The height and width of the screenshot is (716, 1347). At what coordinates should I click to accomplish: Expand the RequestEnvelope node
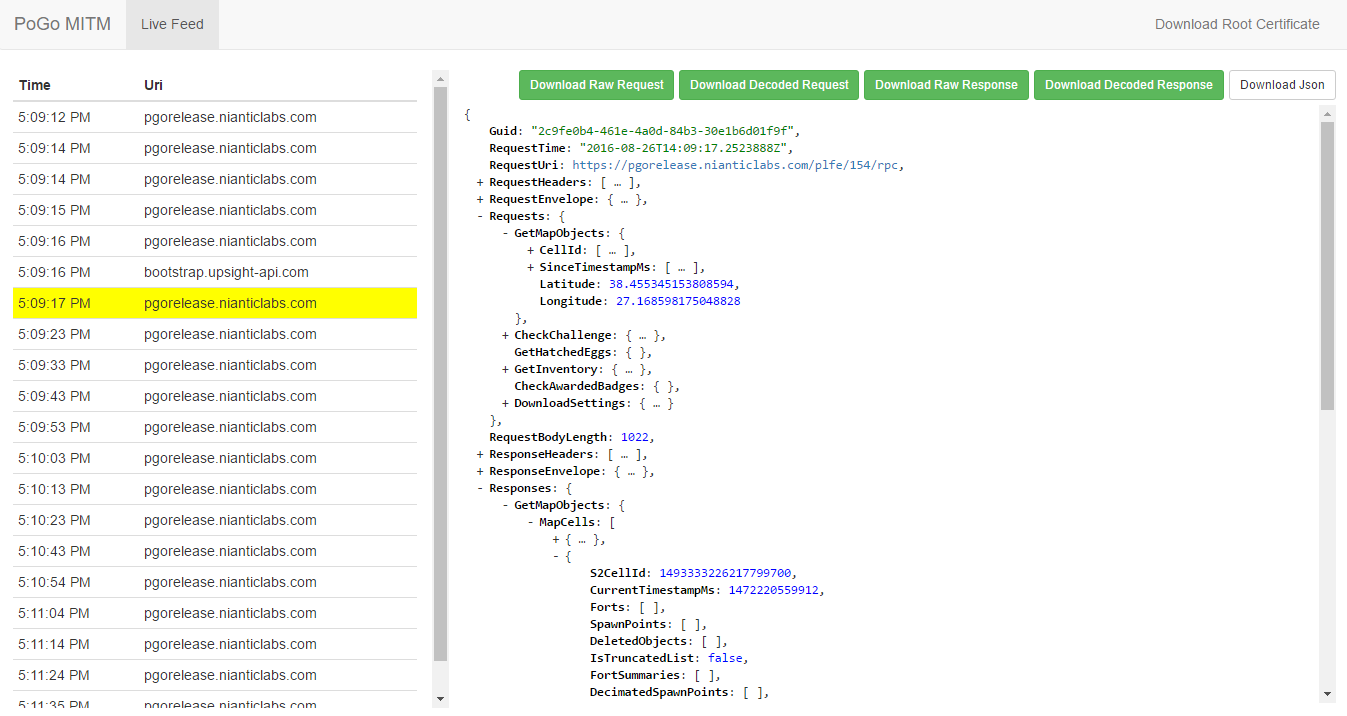click(480, 199)
